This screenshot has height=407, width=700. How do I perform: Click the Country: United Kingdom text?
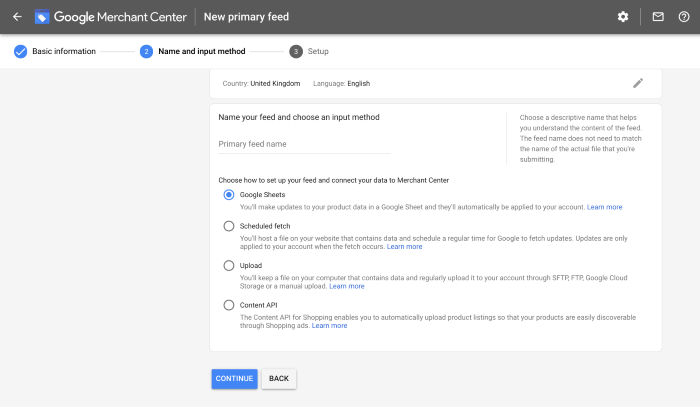261,83
